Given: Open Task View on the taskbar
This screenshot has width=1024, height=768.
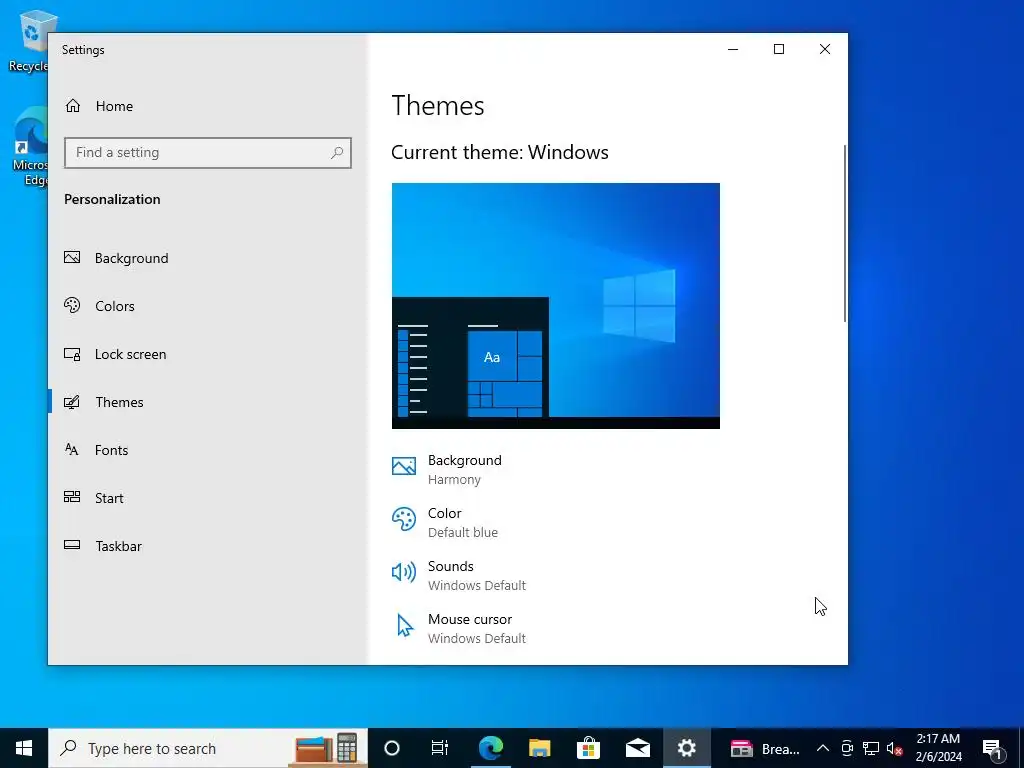Looking at the screenshot, I should pyautogui.click(x=440, y=748).
